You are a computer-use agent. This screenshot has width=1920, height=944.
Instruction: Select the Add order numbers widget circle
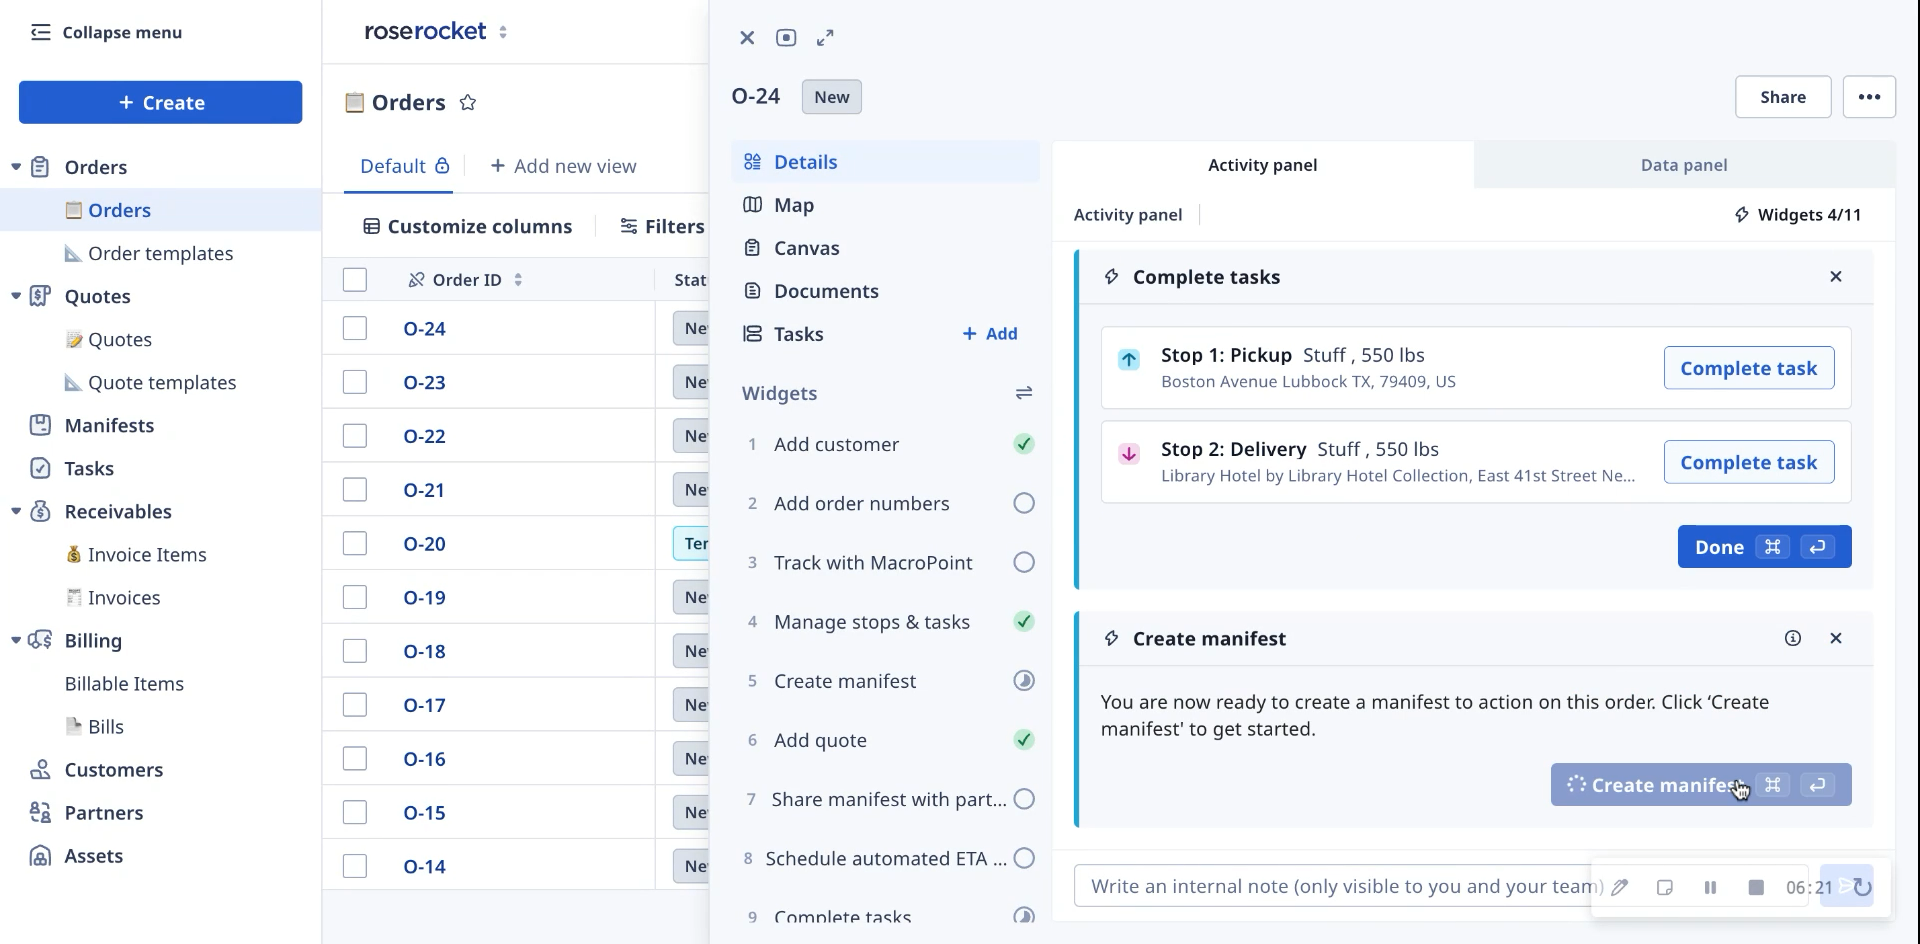click(1024, 503)
